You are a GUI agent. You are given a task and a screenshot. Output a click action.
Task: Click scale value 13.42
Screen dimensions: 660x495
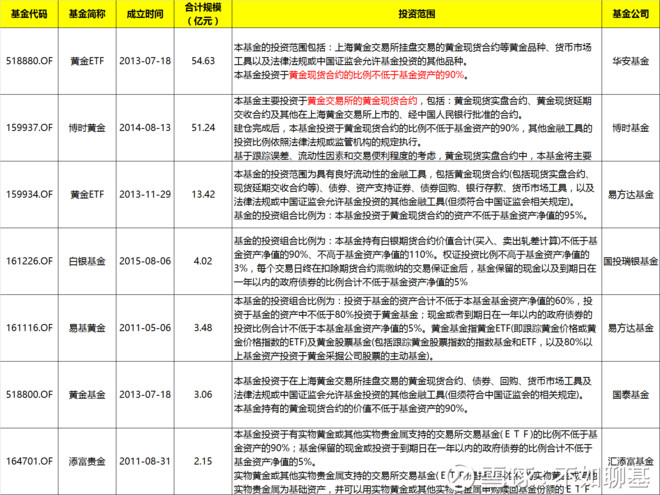coord(203,194)
